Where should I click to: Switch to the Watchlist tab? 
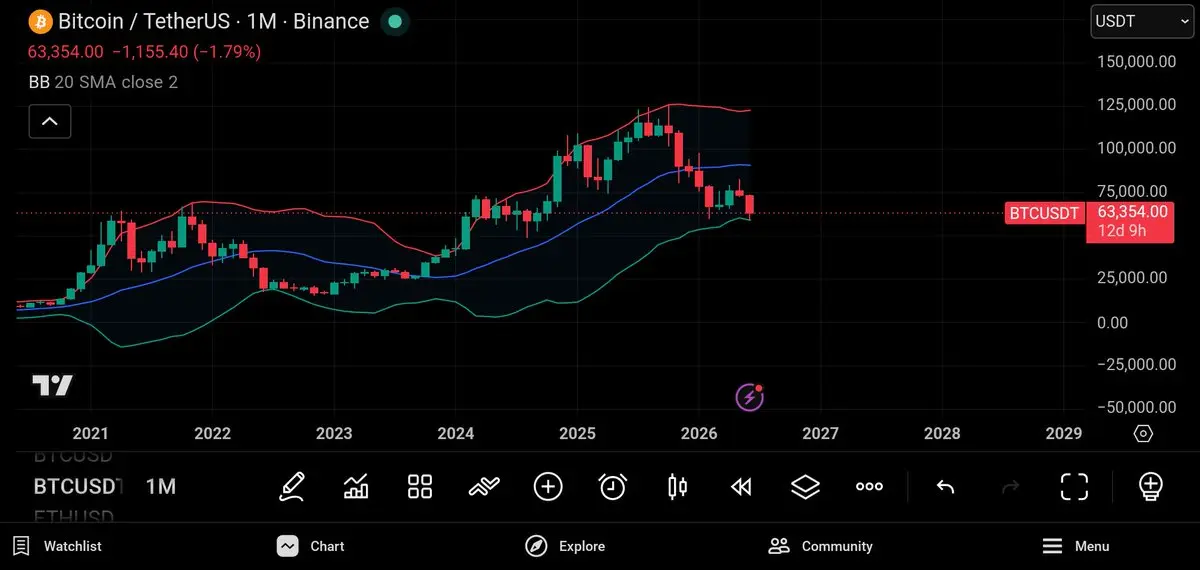[x=58, y=546]
